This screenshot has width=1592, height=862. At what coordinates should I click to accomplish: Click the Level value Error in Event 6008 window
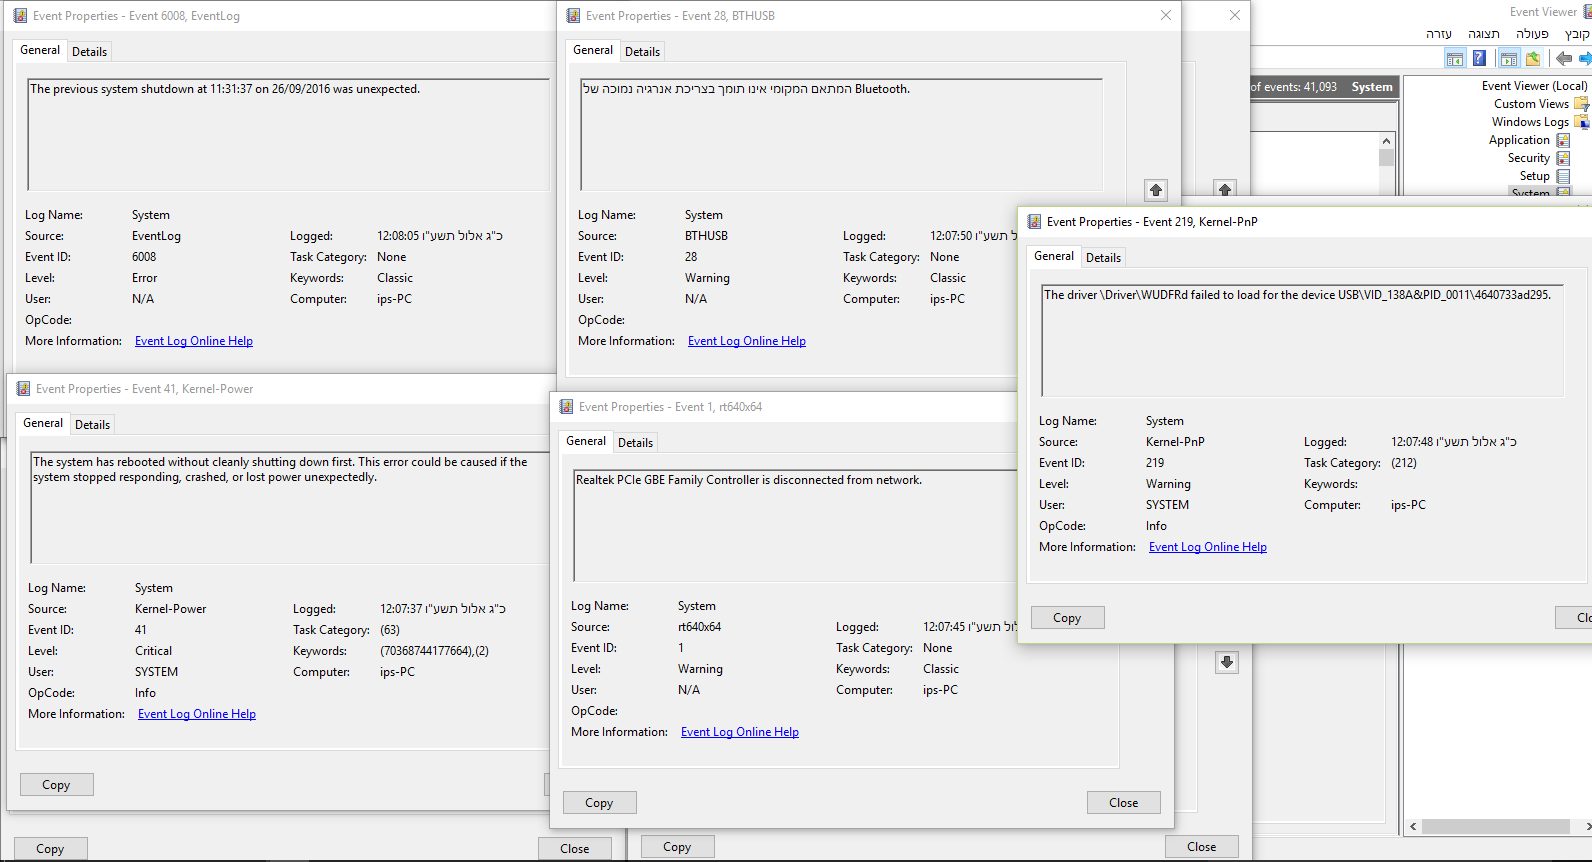(x=144, y=278)
